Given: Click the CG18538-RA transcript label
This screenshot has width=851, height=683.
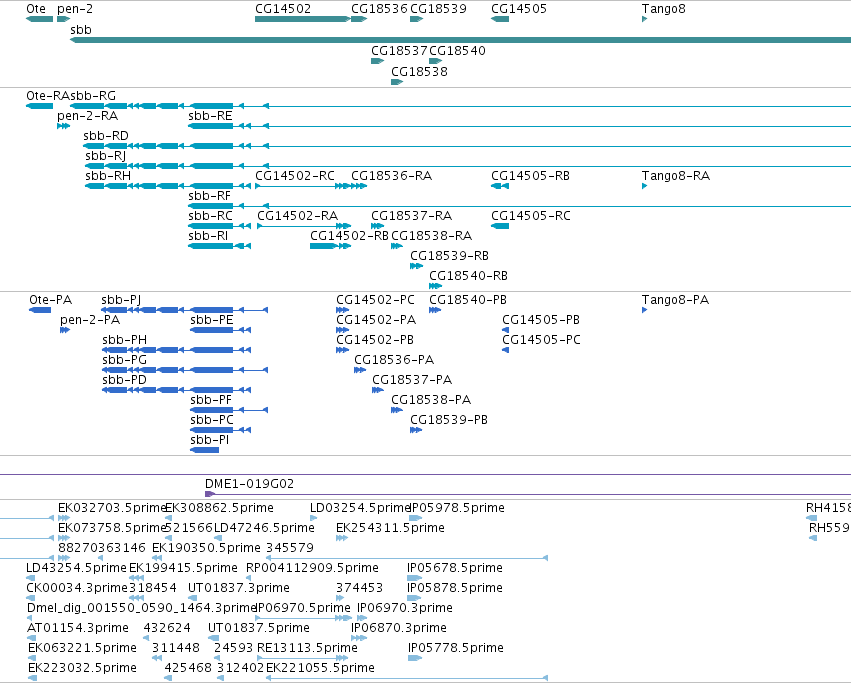Looking at the screenshot, I should point(431,236).
